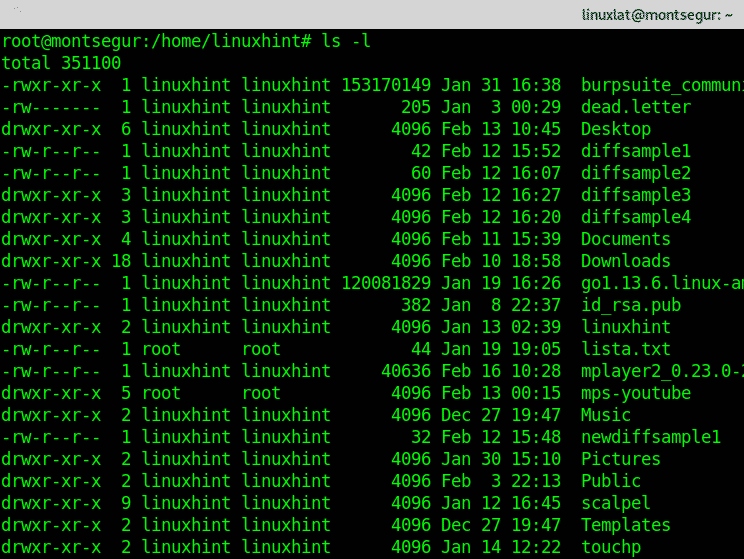Viewport: 744px width, 559px height.
Task: Click the time 18:58 on Downloads row
Action: tap(536, 261)
